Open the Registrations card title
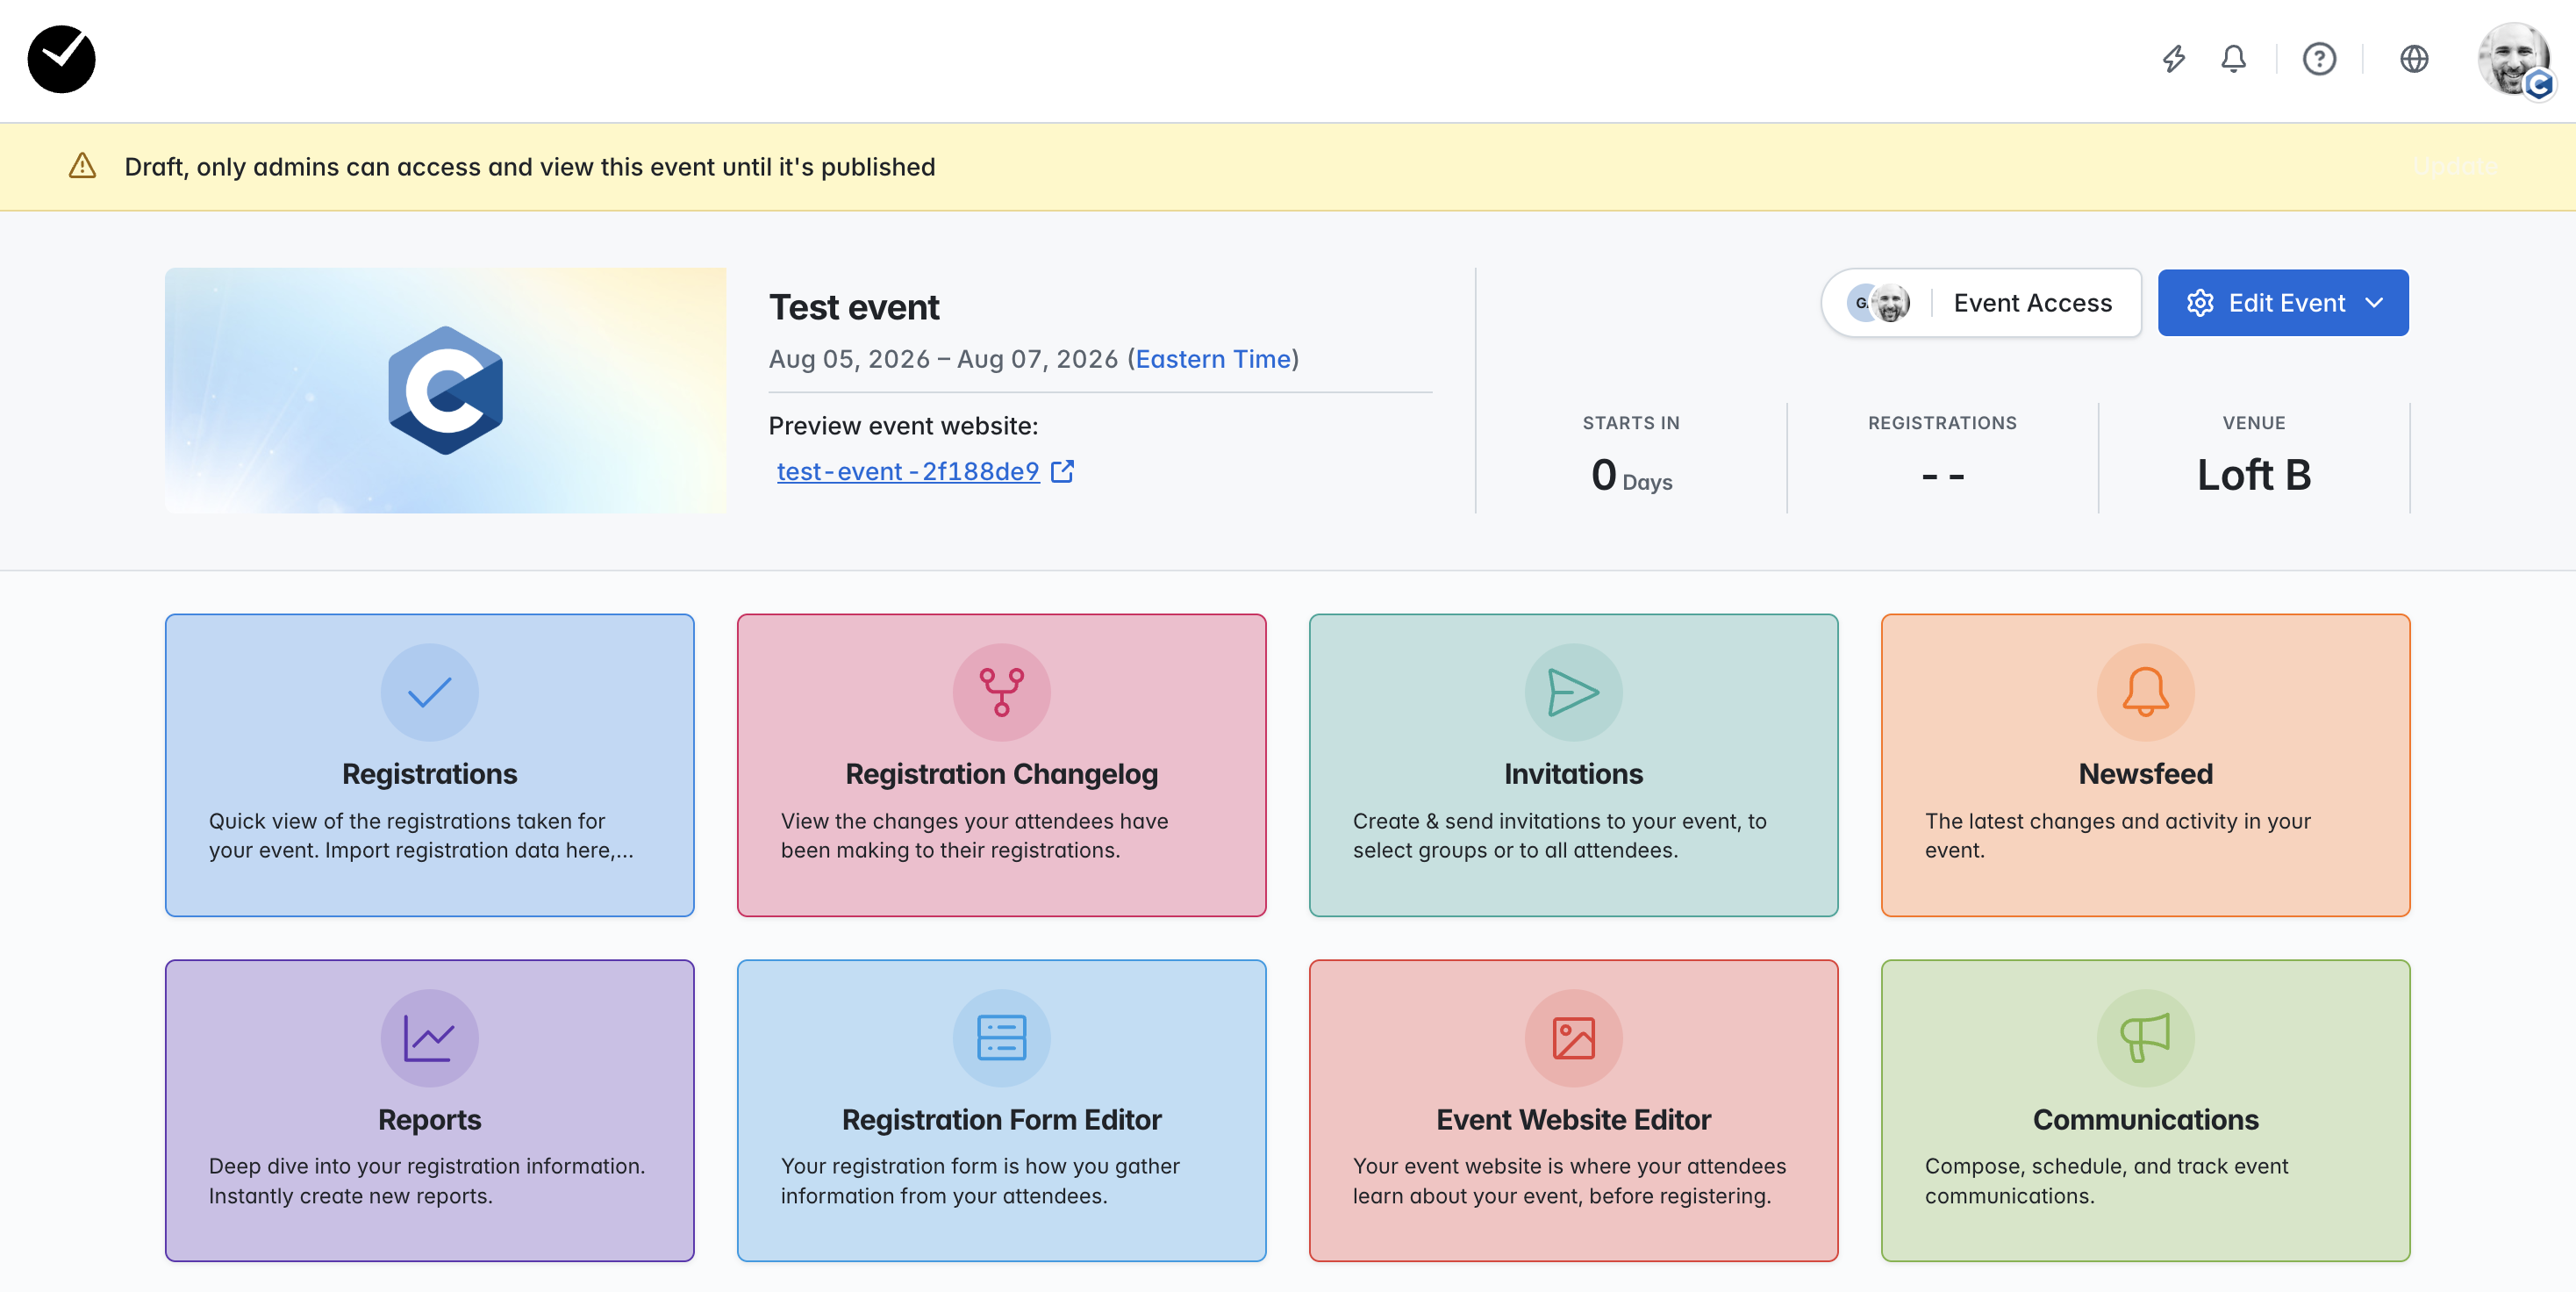 point(430,773)
